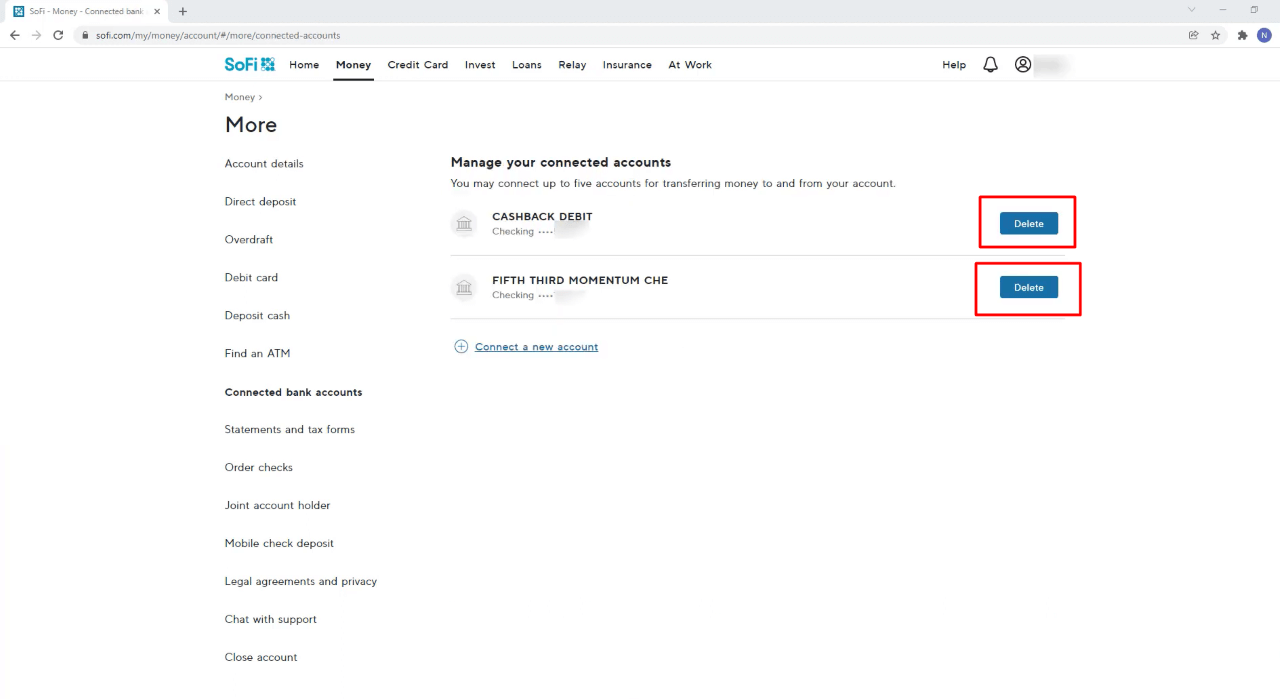Close the SoFi browser tab

click(157, 11)
